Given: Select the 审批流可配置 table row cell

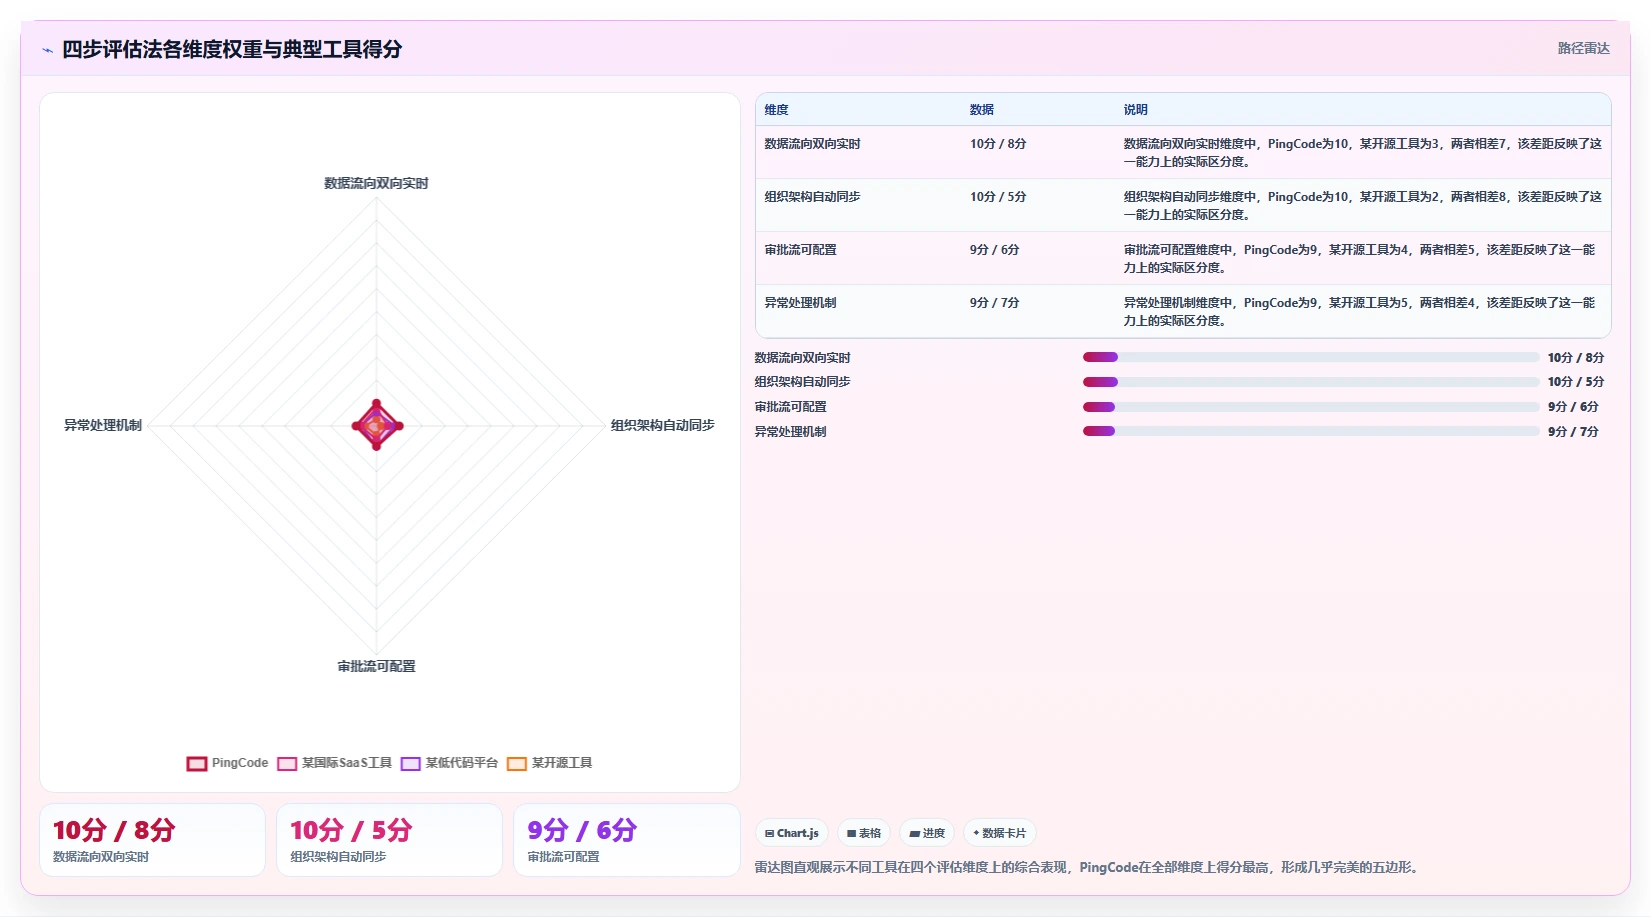Looking at the screenshot, I should tap(801, 250).
